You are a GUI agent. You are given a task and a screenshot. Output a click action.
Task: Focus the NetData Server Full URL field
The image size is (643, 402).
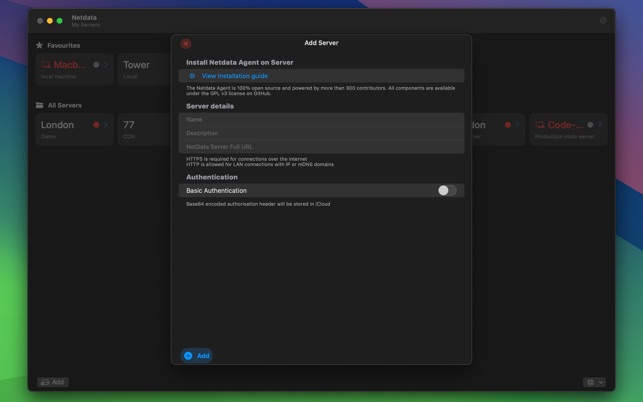click(x=321, y=146)
